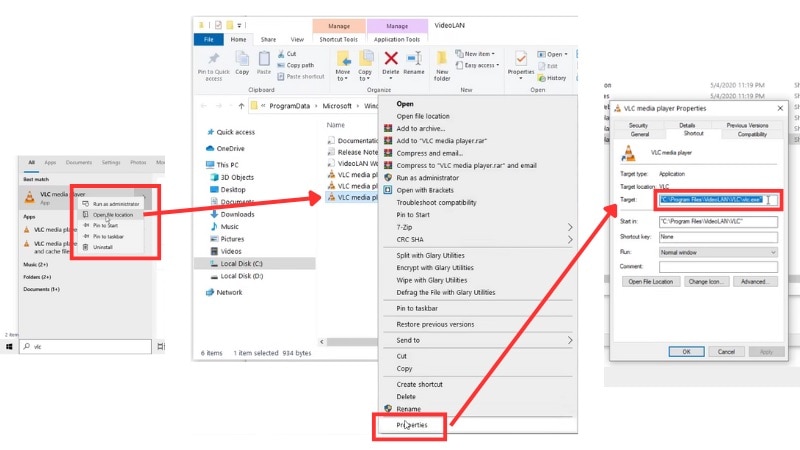800x450 pixels.
Task: Choose Add to archive... in context menu
Action: (x=420, y=129)
